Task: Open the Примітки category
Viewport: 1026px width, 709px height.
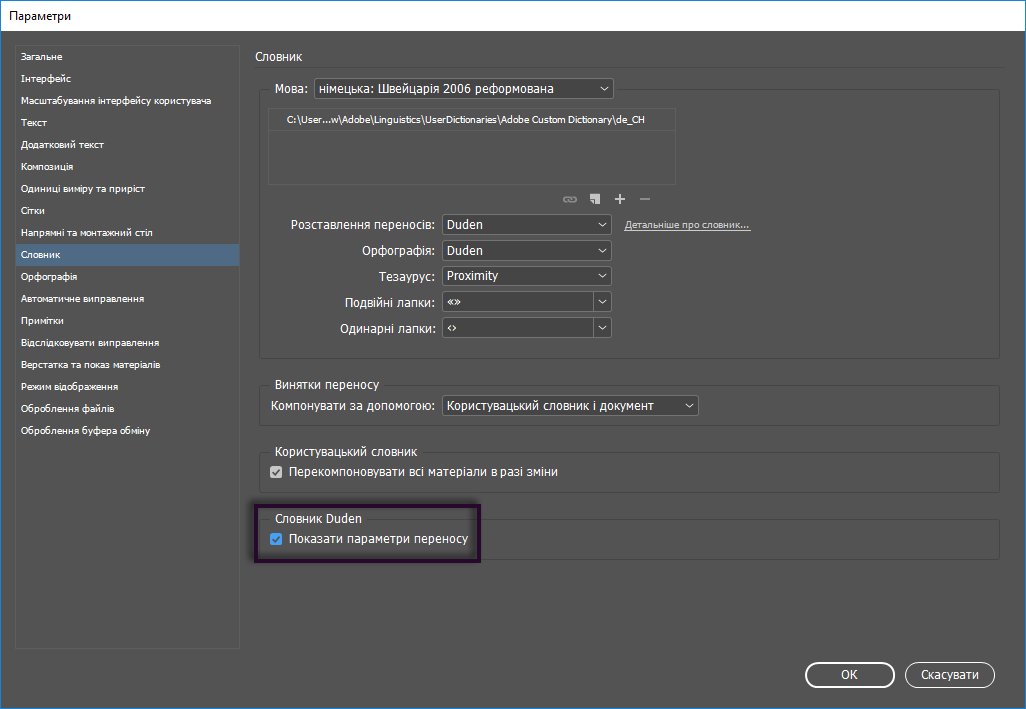Action: point(128,320)
